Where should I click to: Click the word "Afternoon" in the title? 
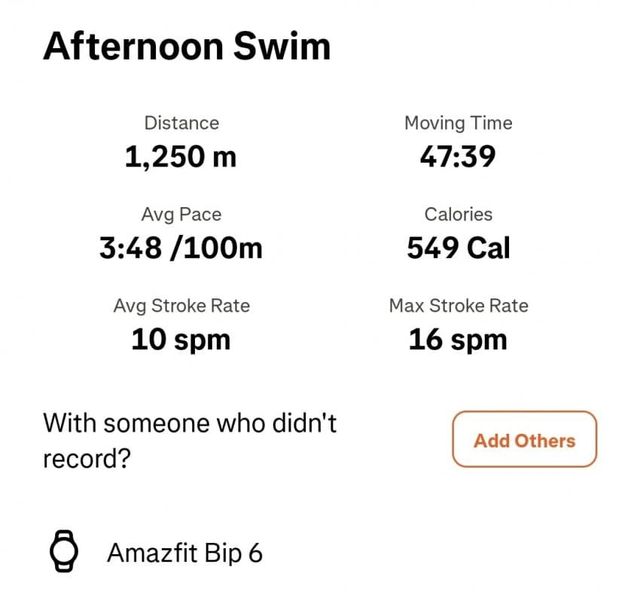click(x=133, y=47)
